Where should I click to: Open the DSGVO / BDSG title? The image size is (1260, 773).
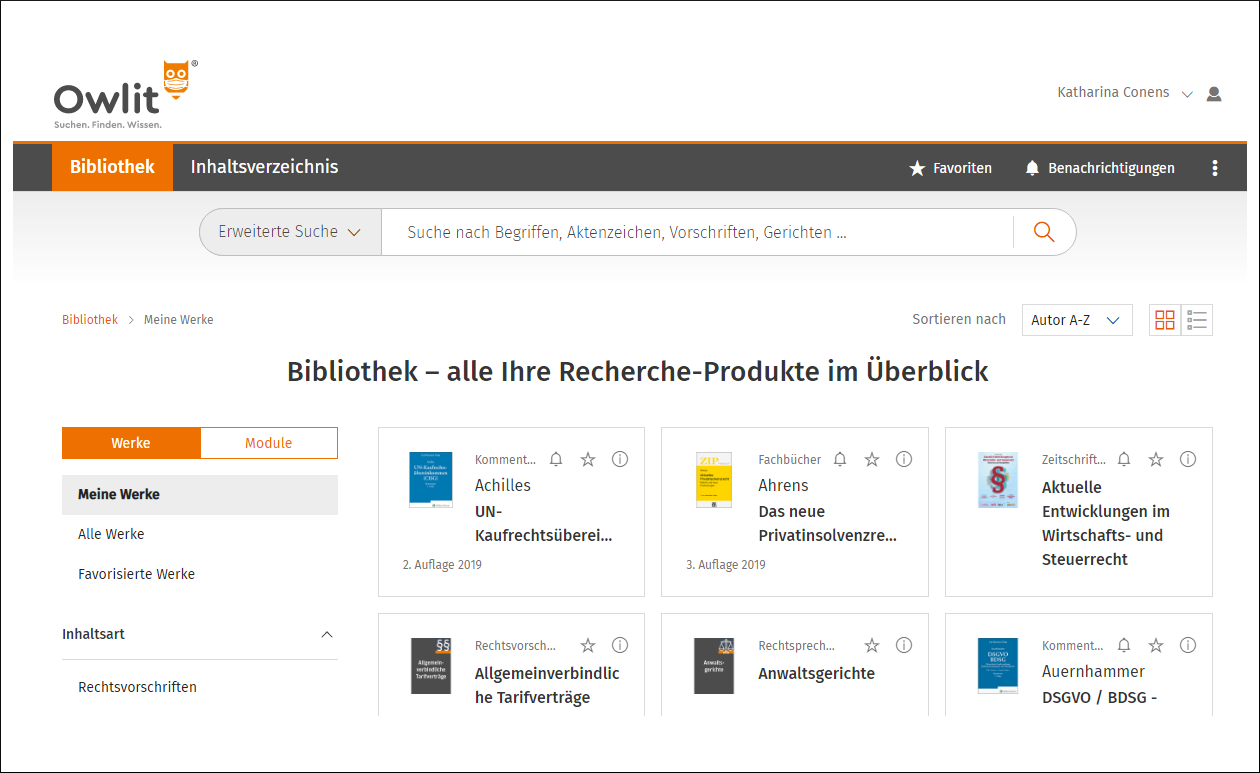coord(1100,697)
